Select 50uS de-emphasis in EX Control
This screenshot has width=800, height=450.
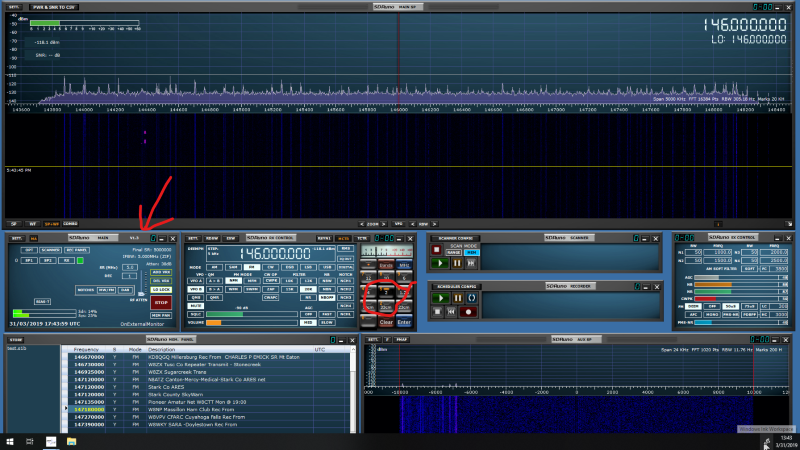click(730, 306)
